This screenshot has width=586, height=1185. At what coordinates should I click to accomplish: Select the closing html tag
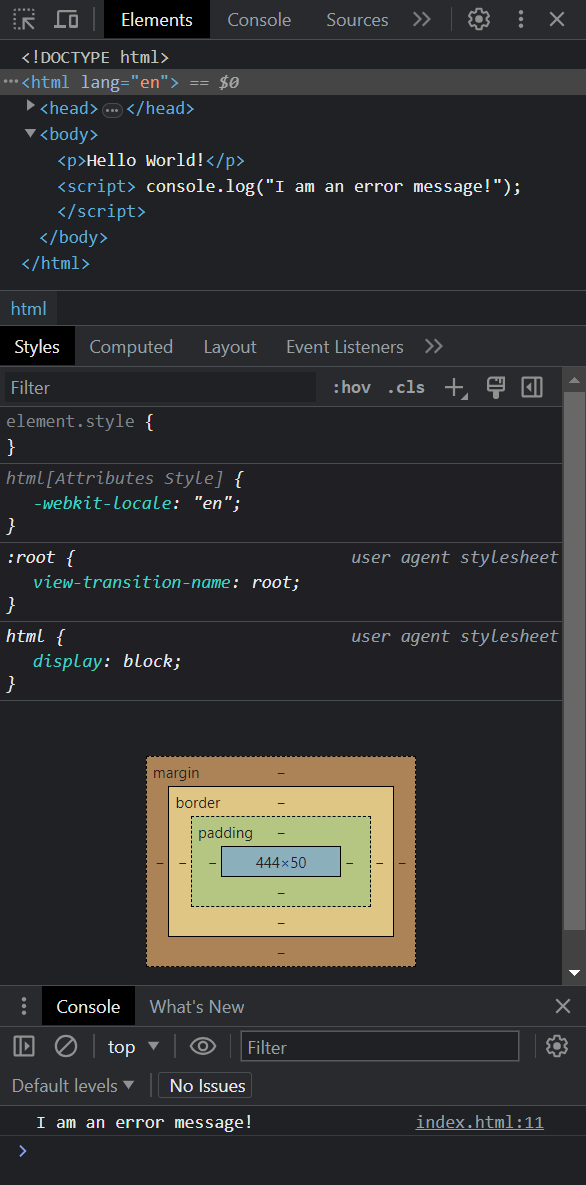(55, 263)
